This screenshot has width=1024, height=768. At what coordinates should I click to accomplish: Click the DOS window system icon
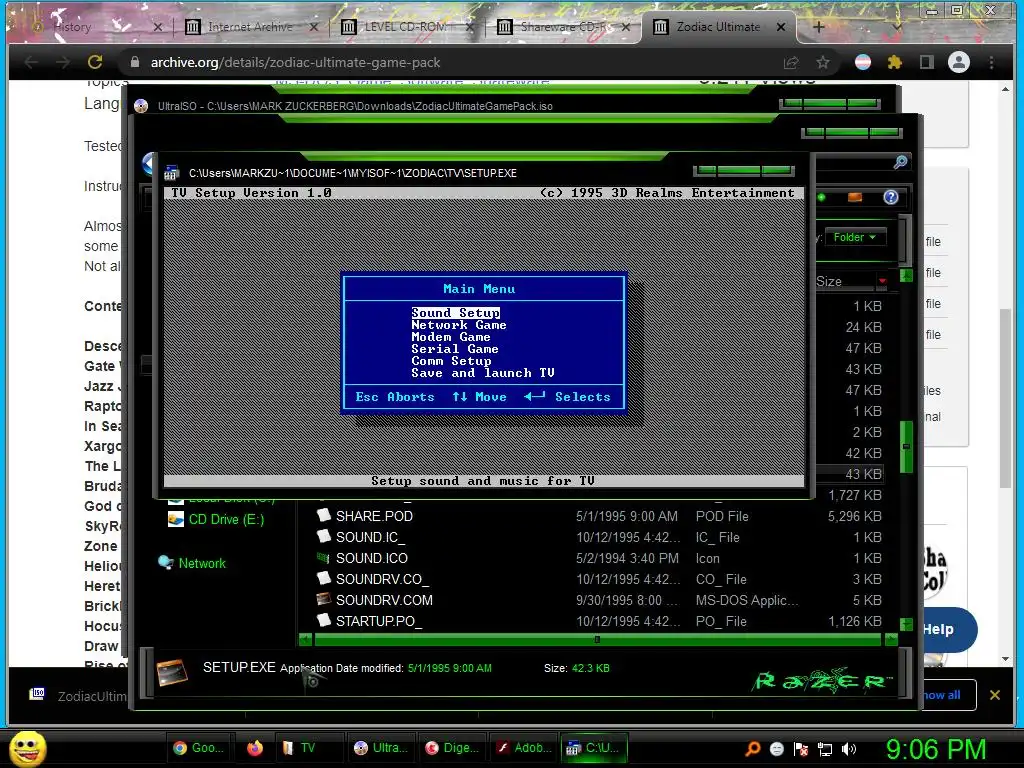pyautogui.click(x=172, y=173)
